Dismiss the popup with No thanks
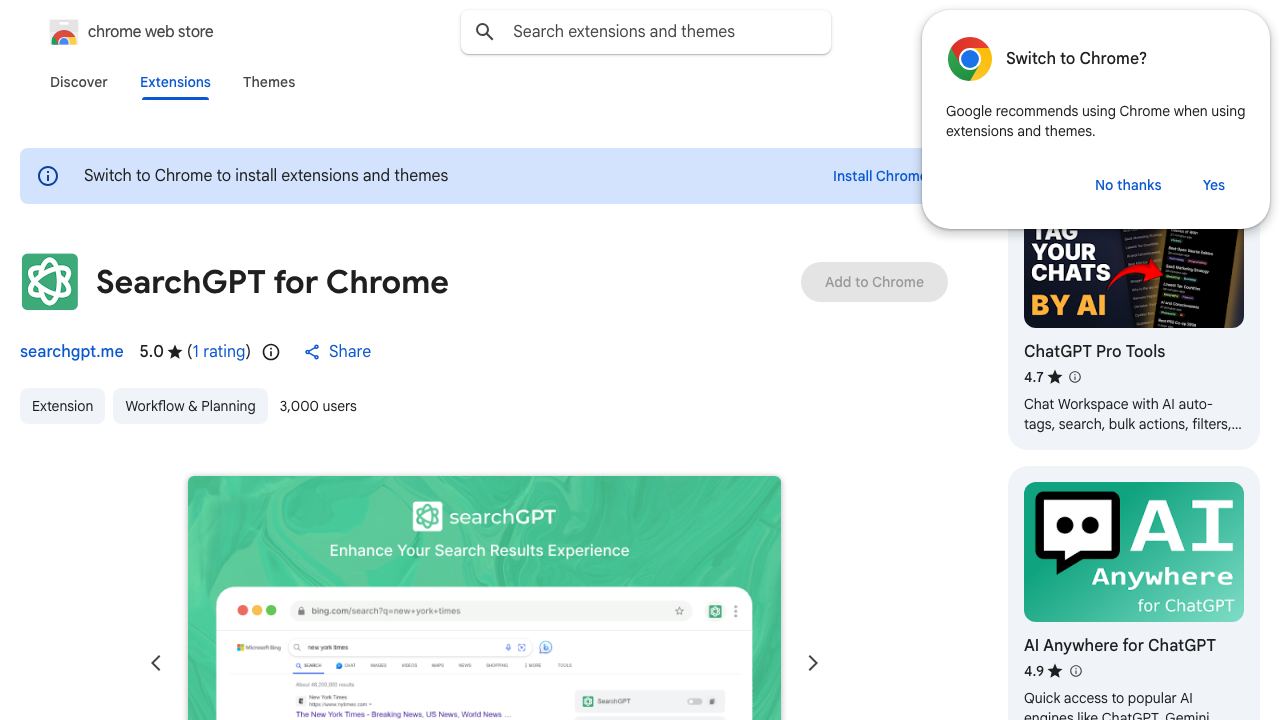The width and height of the screenshot is (1280, 720). (1128, 185)
